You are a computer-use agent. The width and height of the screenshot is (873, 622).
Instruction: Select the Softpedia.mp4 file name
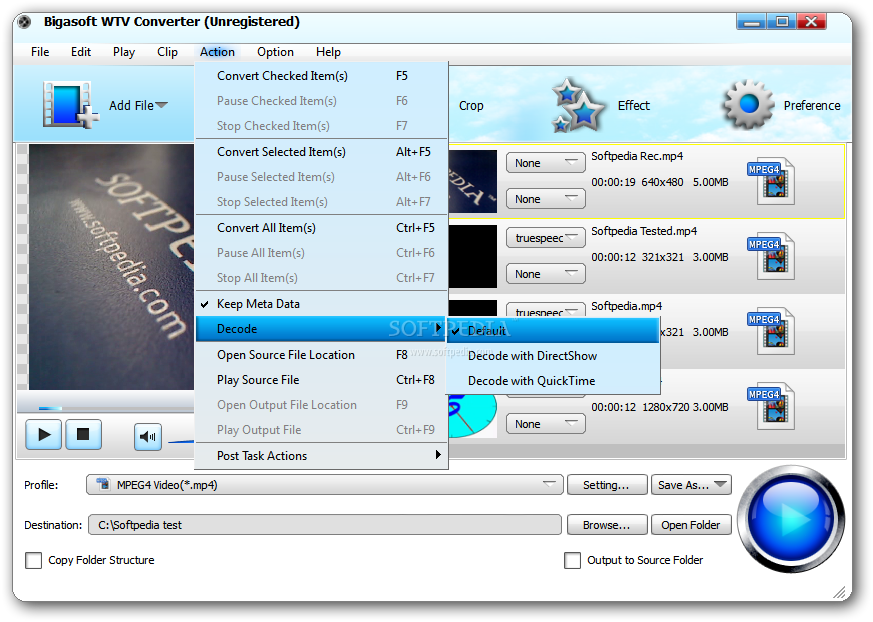[626, 306]
